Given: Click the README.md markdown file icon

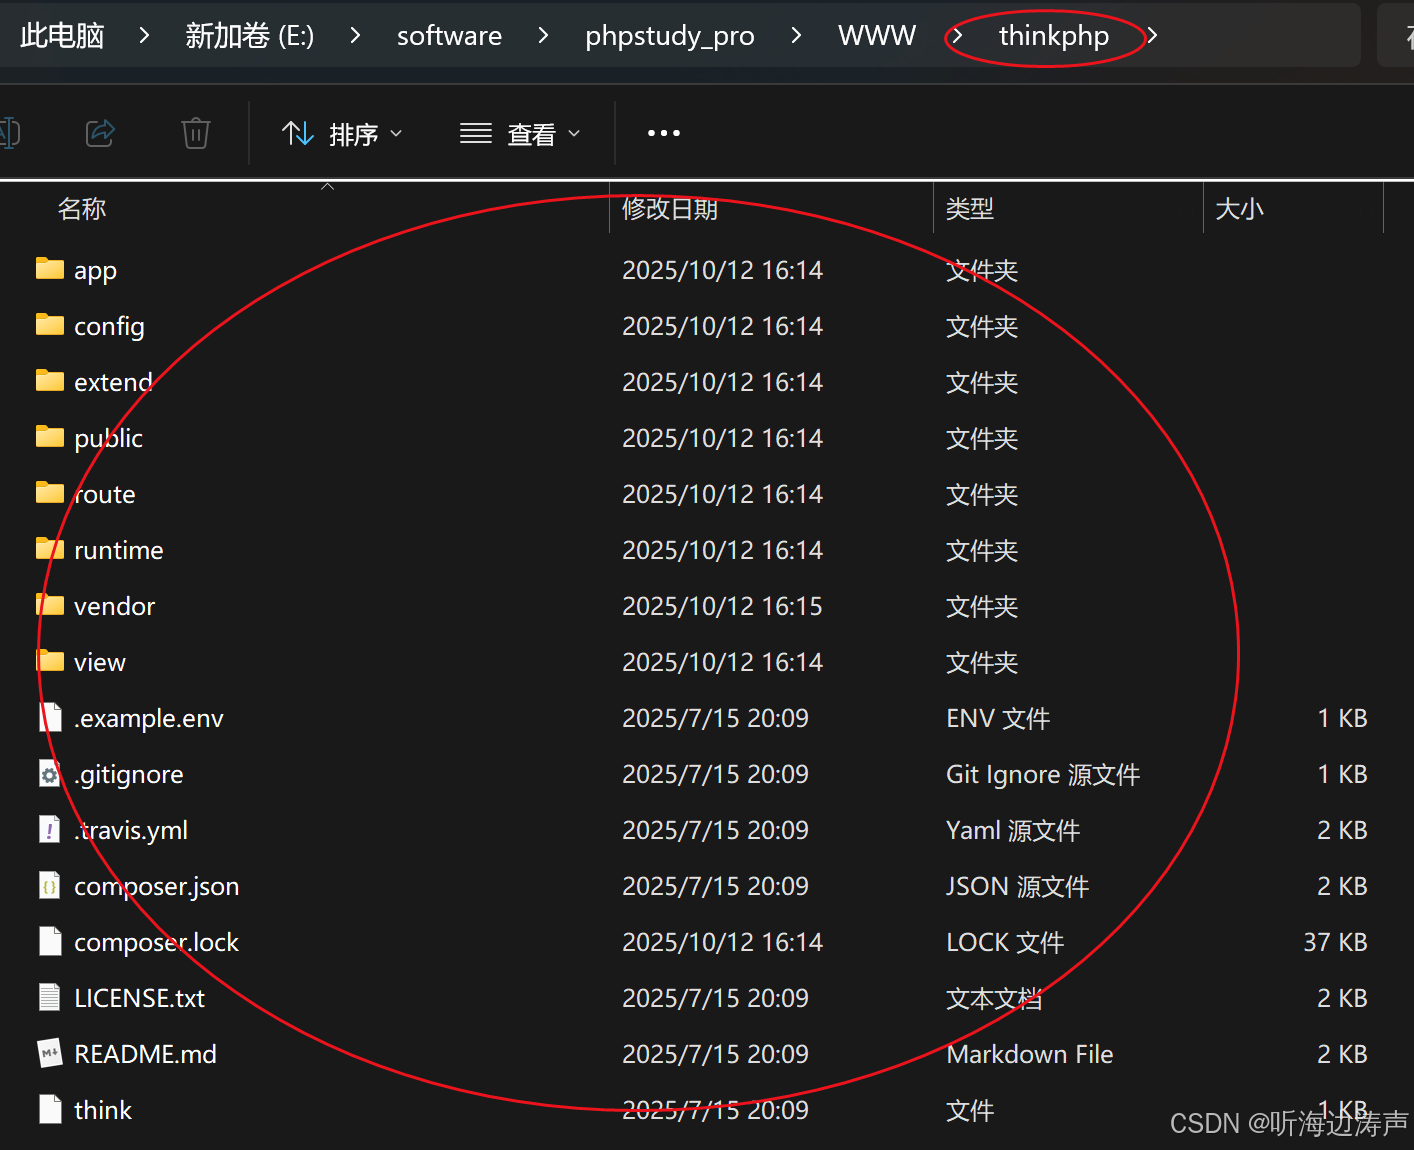Looking at the screenshot, I should 50,1053.
